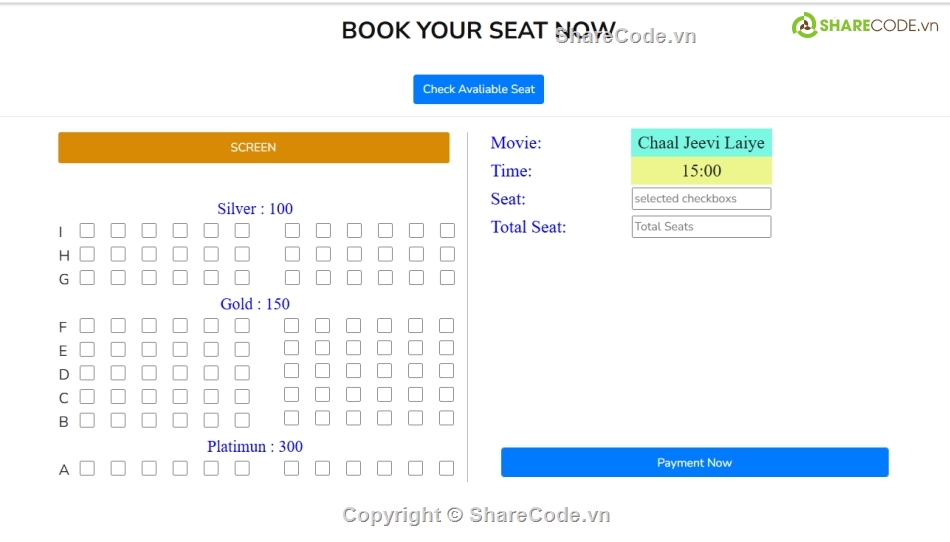The height and width of the screenshot is (542, 950).
Task: Tick the first seat in row H
Action: pos(87,254)
